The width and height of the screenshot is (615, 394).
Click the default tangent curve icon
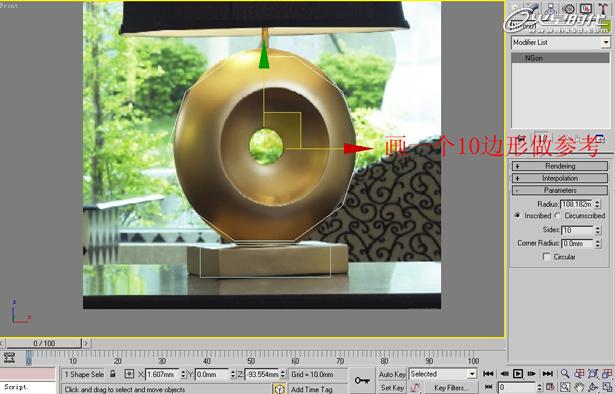tap(415, 387)
